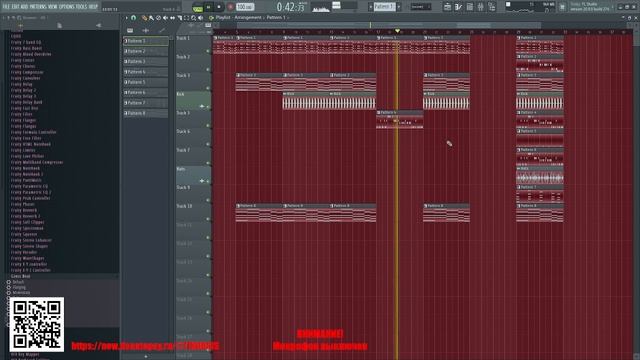The image size is (640, 360).
Task: Show automation clips in the picker panel
Action: click(x=162, y=30)
